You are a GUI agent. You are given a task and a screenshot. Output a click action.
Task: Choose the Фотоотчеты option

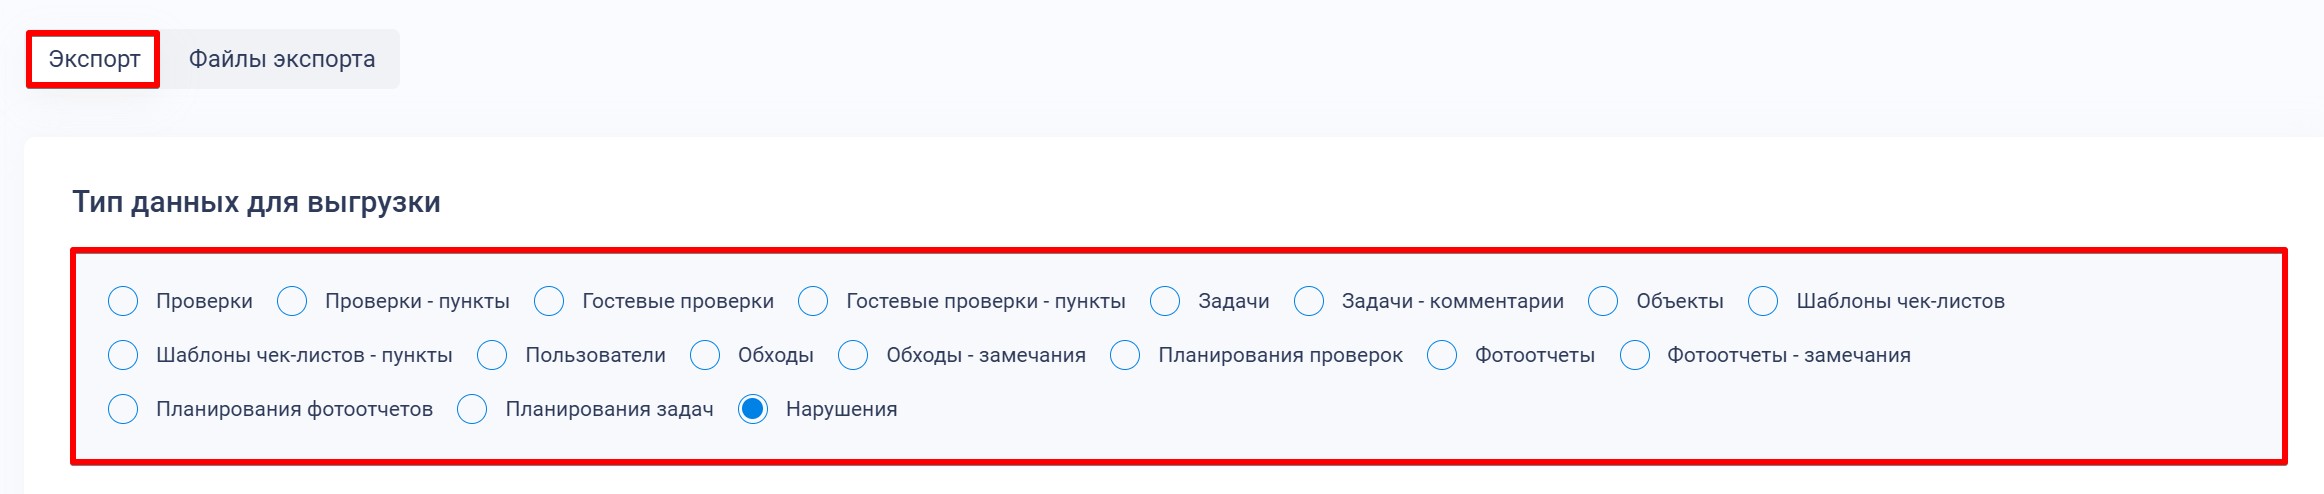(x=1442, y=355)
